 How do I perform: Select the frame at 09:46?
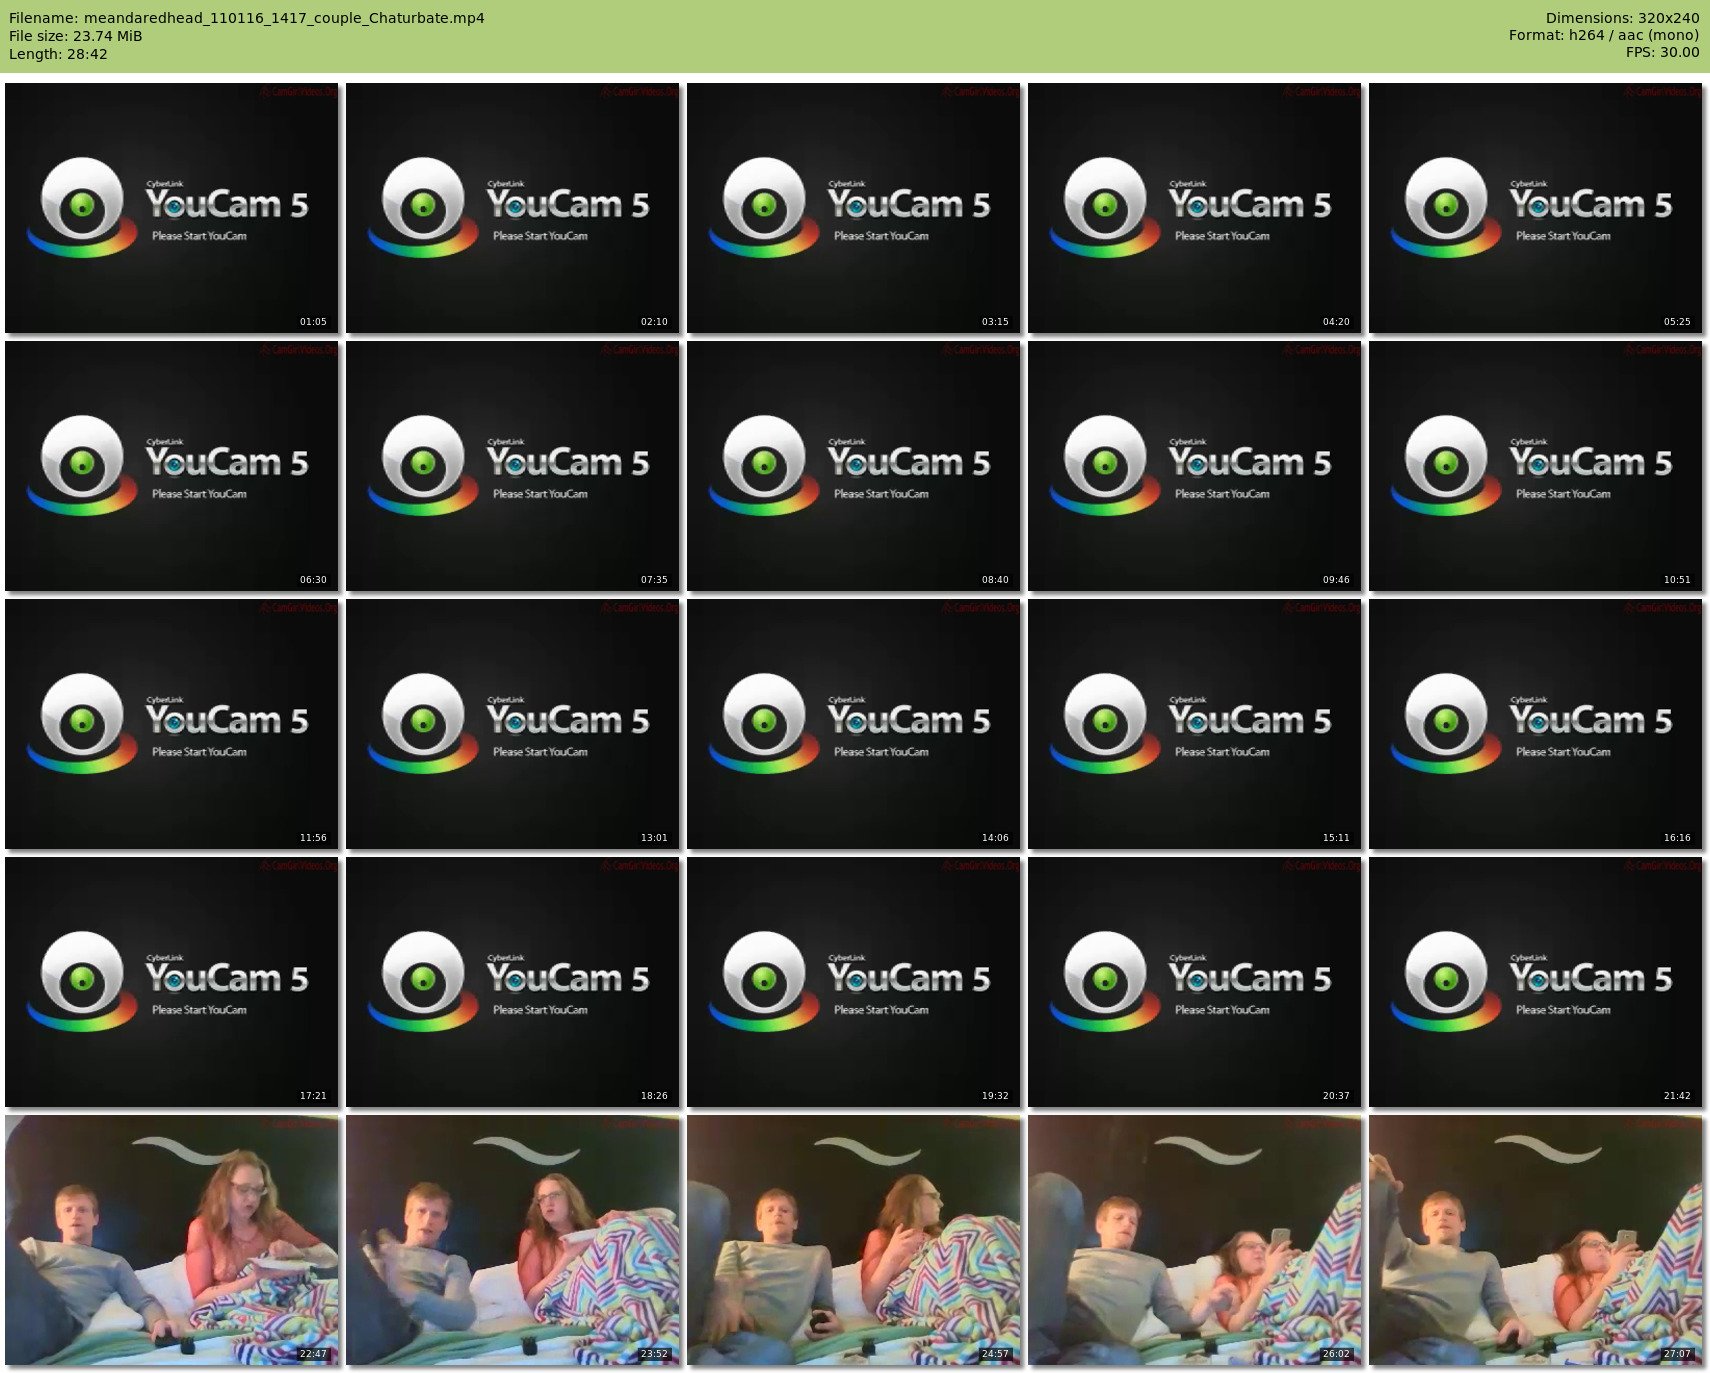(x=1195, y=466)
